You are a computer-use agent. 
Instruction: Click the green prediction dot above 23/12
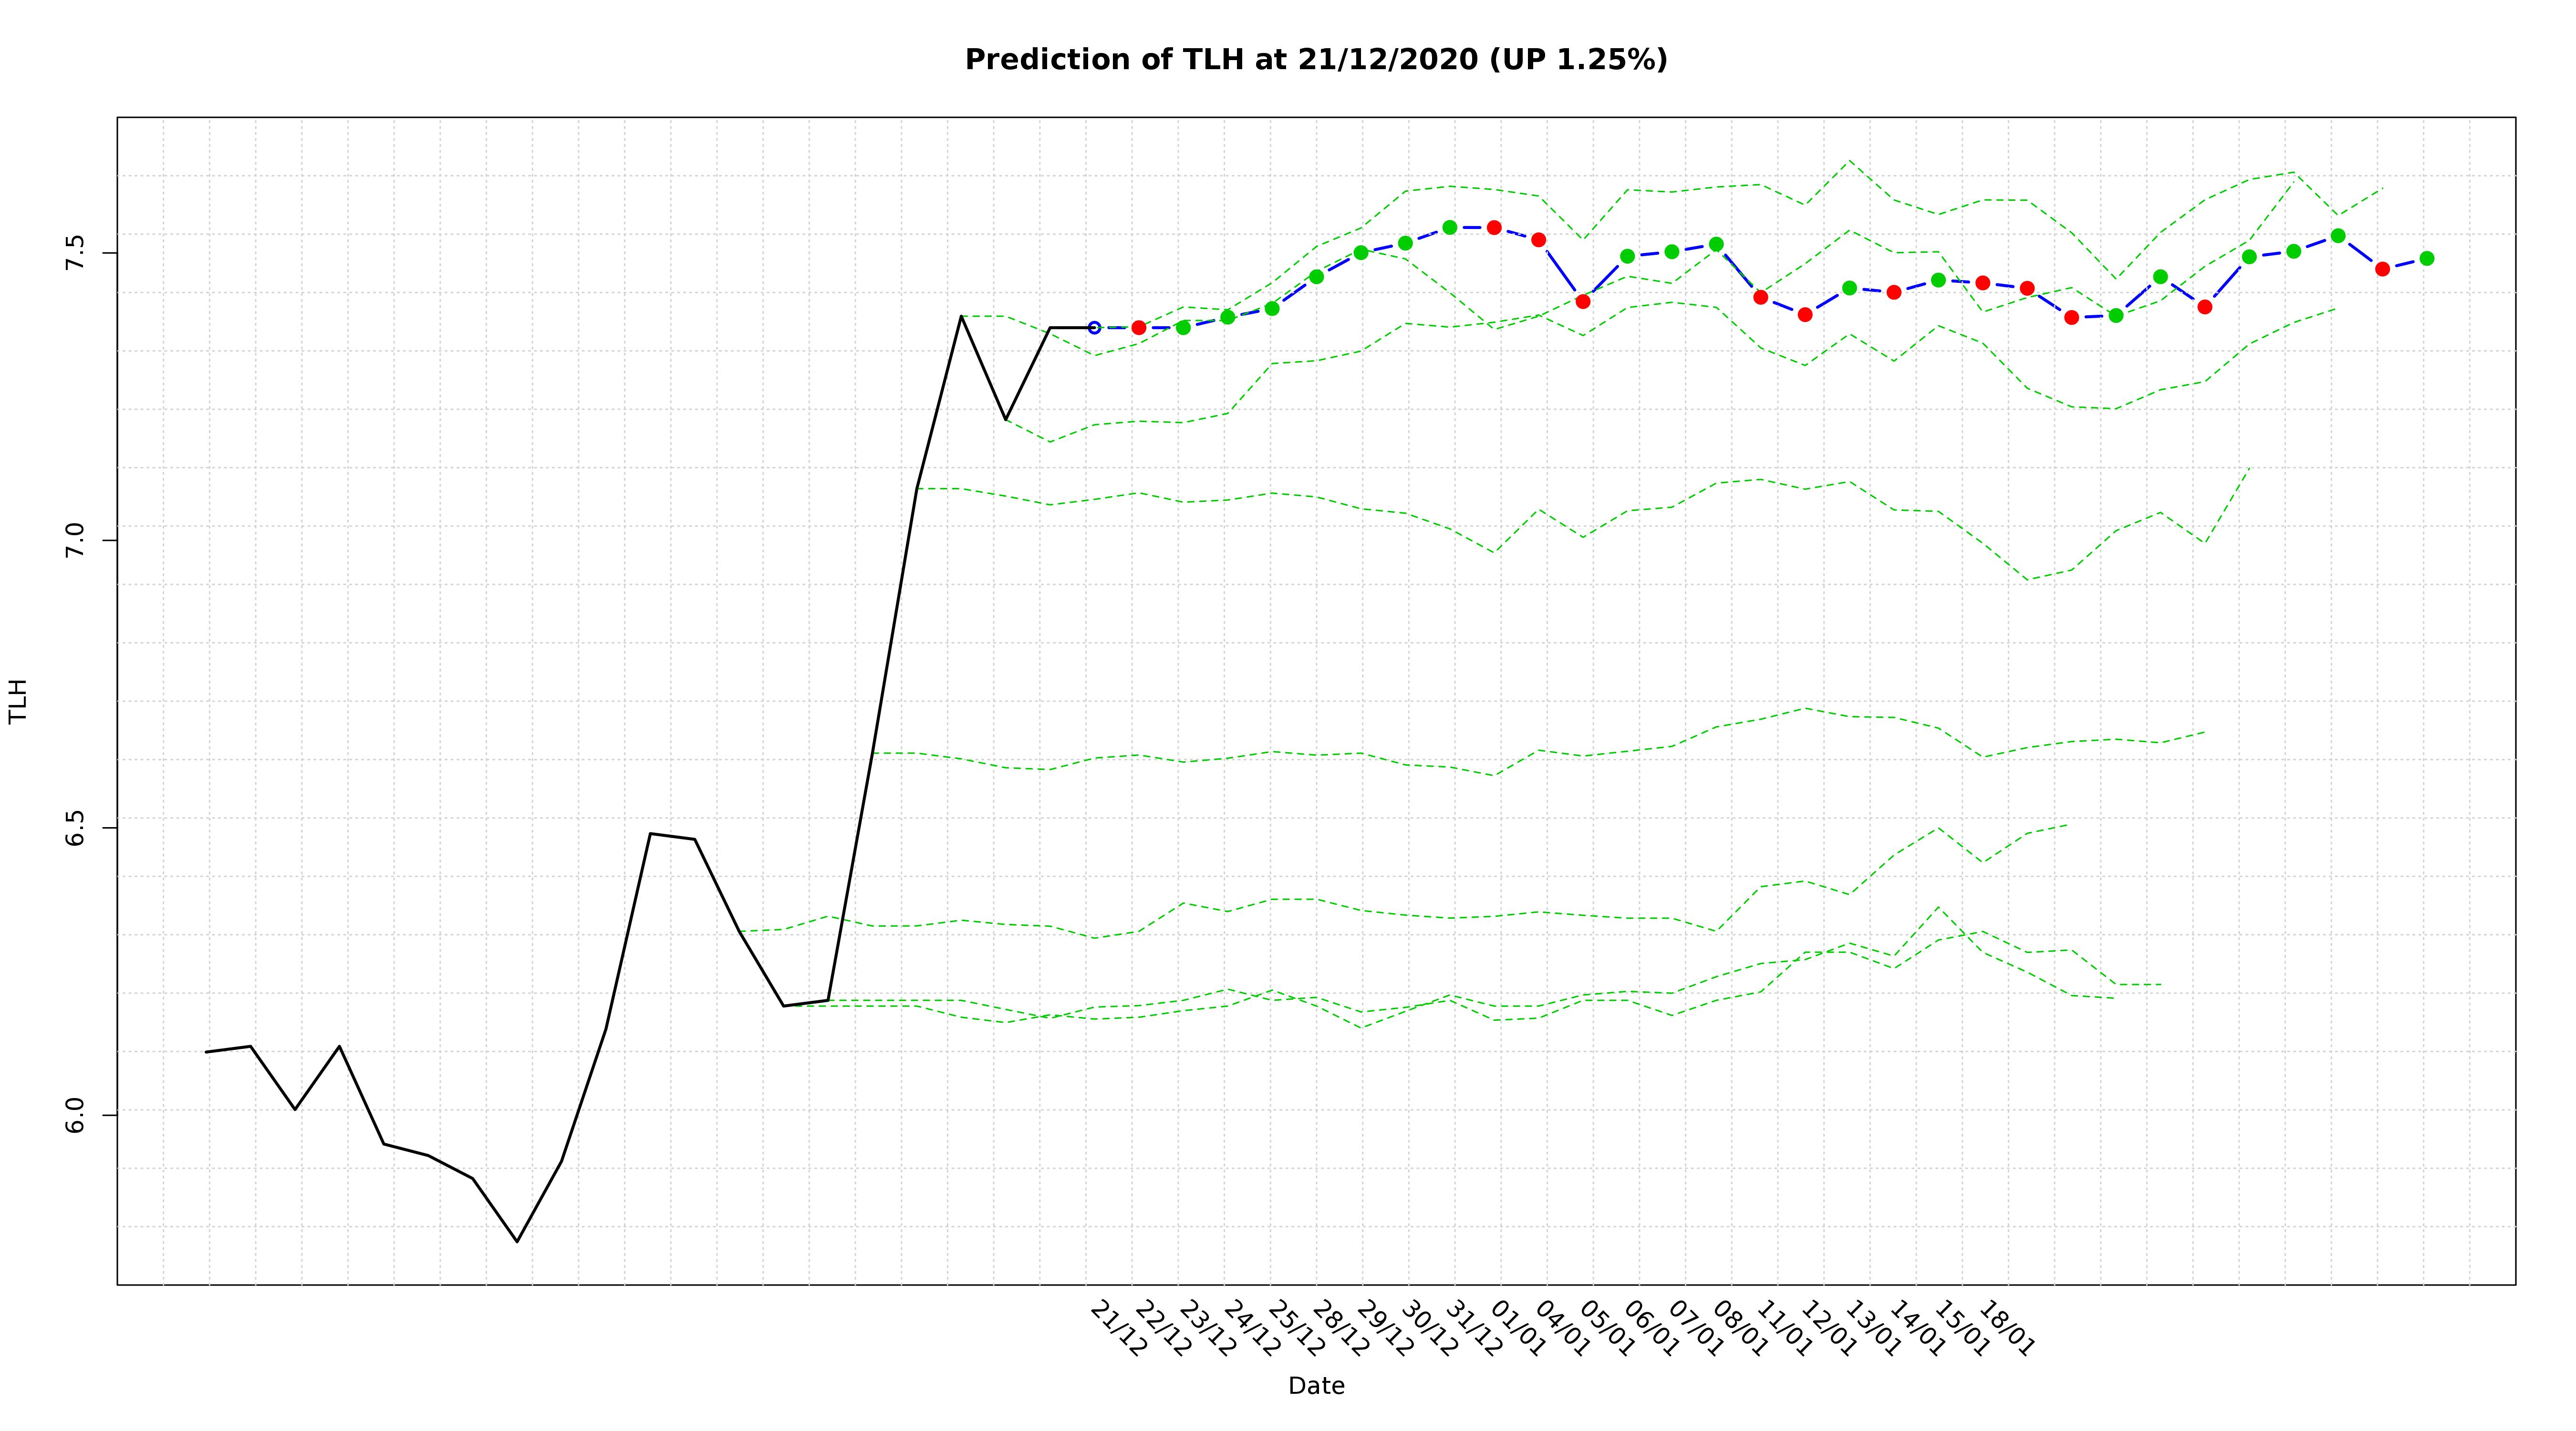coord(1183,327)
